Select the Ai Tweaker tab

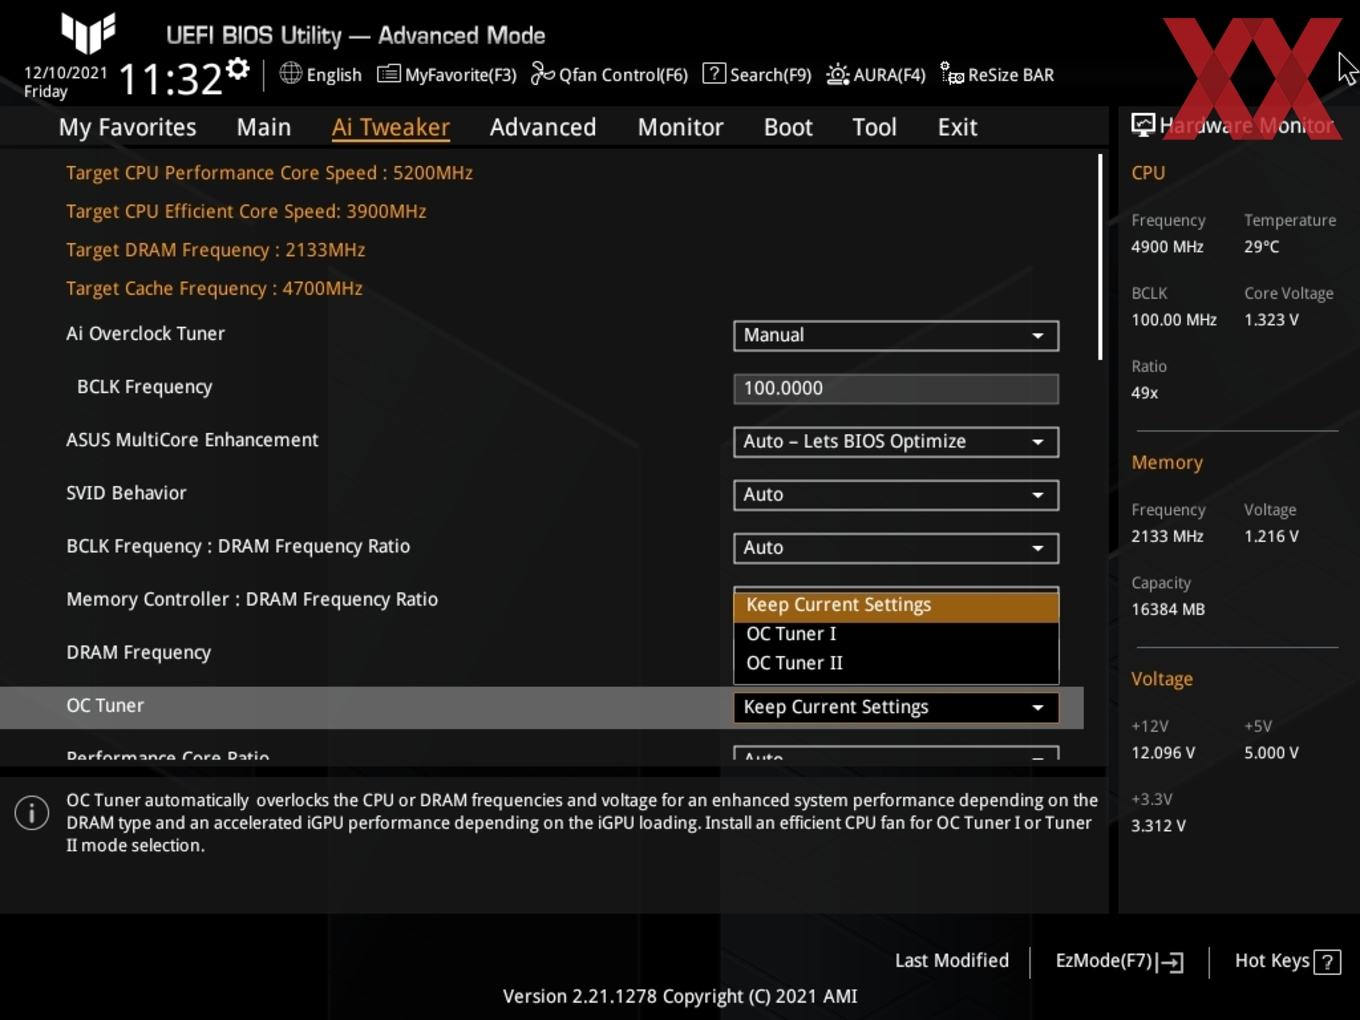390,127
